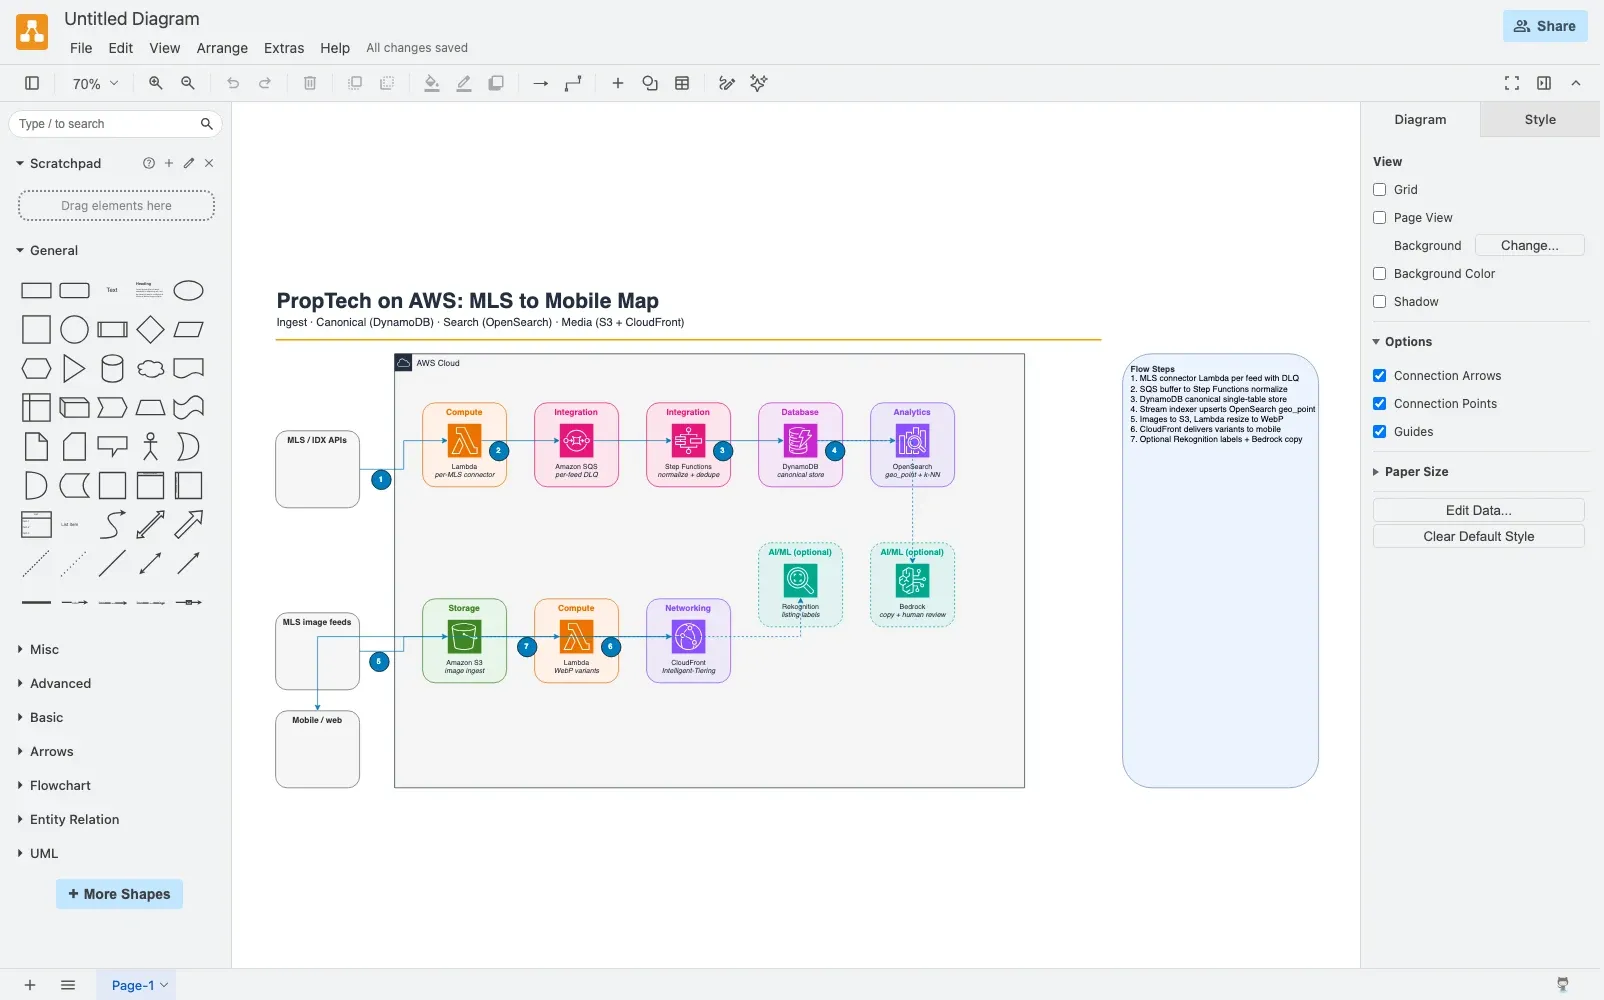This screenshot has width=1604, height=1000.
Task: Toggle the shadow icon in toolbar
Action: click(x=496, y=84)
